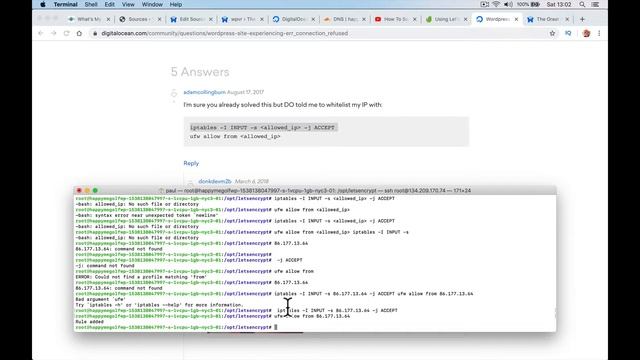Image resolution: width=640 pixels, height=360 pixels.
Task: Close the DNS tab
Action: [x=364, y=19]
